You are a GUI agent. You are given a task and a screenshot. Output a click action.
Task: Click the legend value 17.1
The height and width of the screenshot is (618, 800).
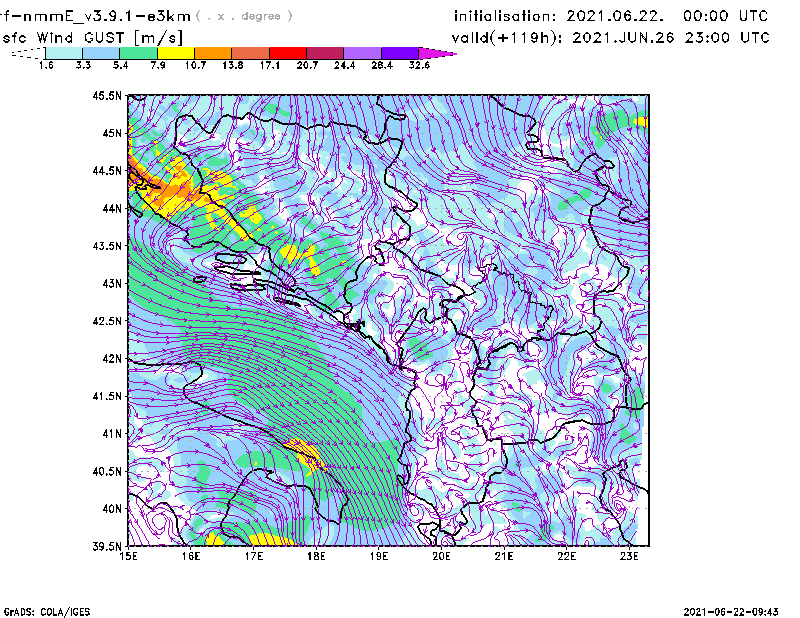[270, 65]
